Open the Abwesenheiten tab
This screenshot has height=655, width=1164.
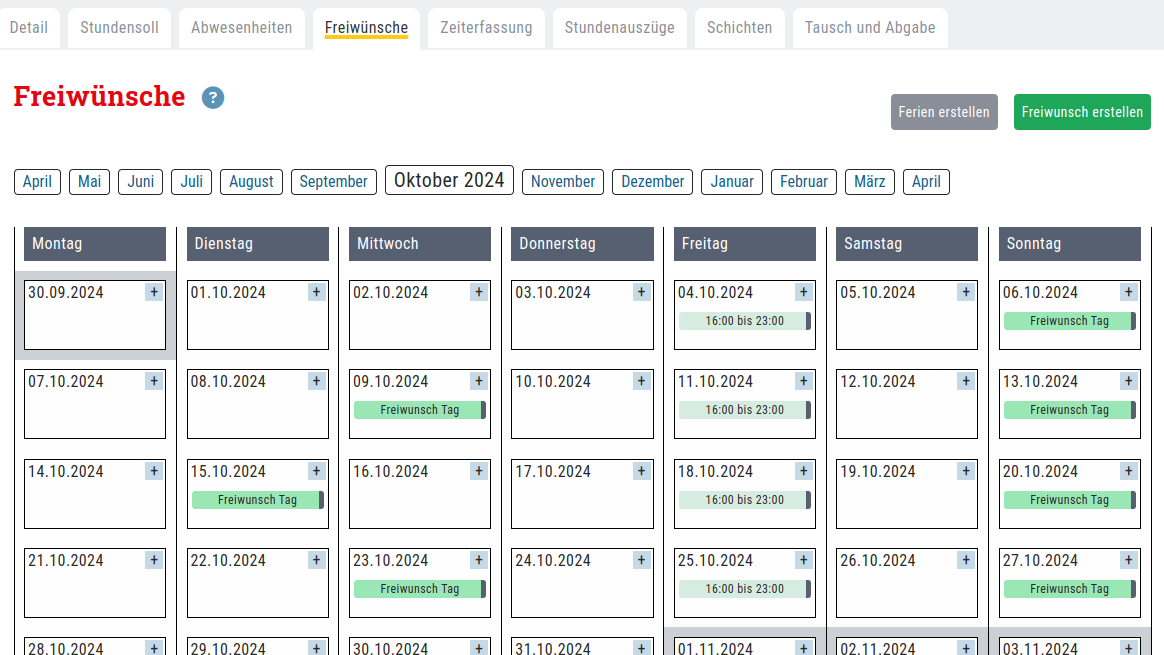pyautogui.click(x=242, y=28)
